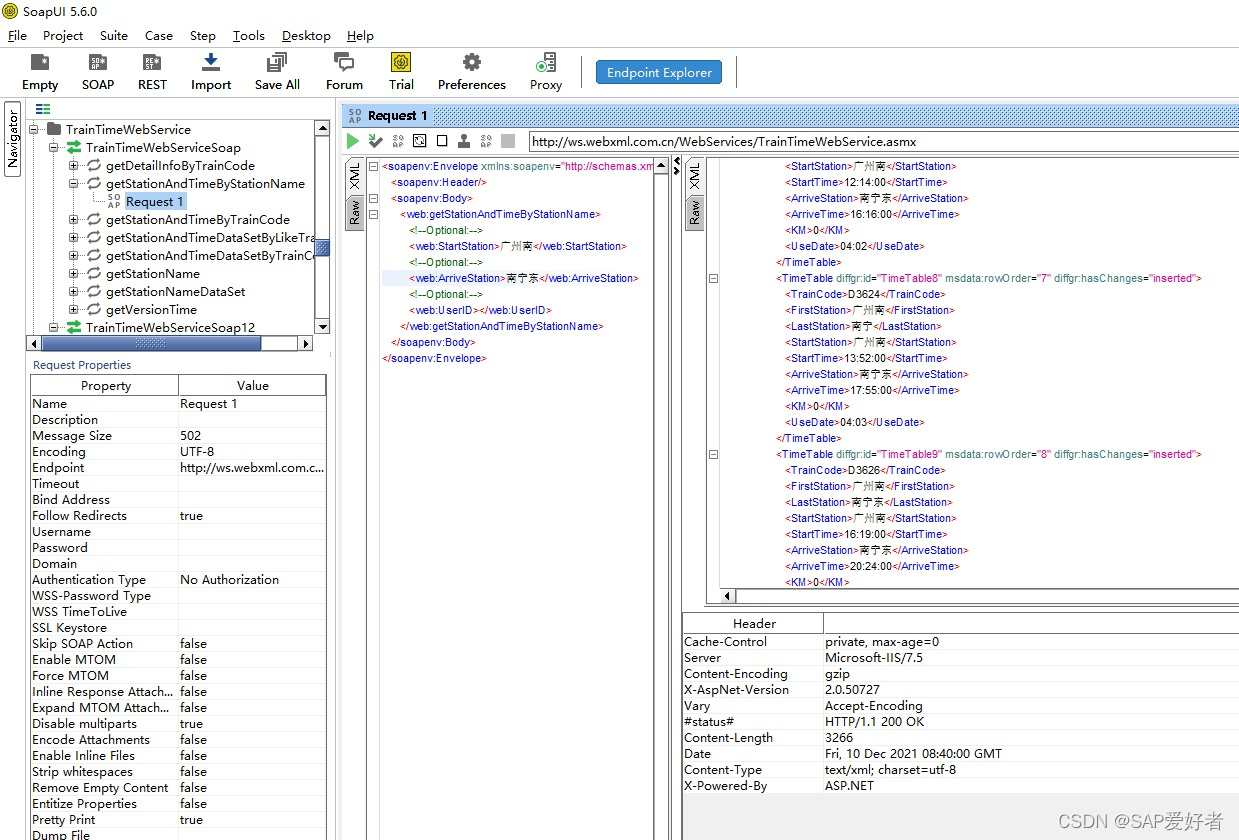Image resolution: width=1239 pixels, height=840 pixels.
Task: Click the Save All toolbar icon
Action: (276, 70)
